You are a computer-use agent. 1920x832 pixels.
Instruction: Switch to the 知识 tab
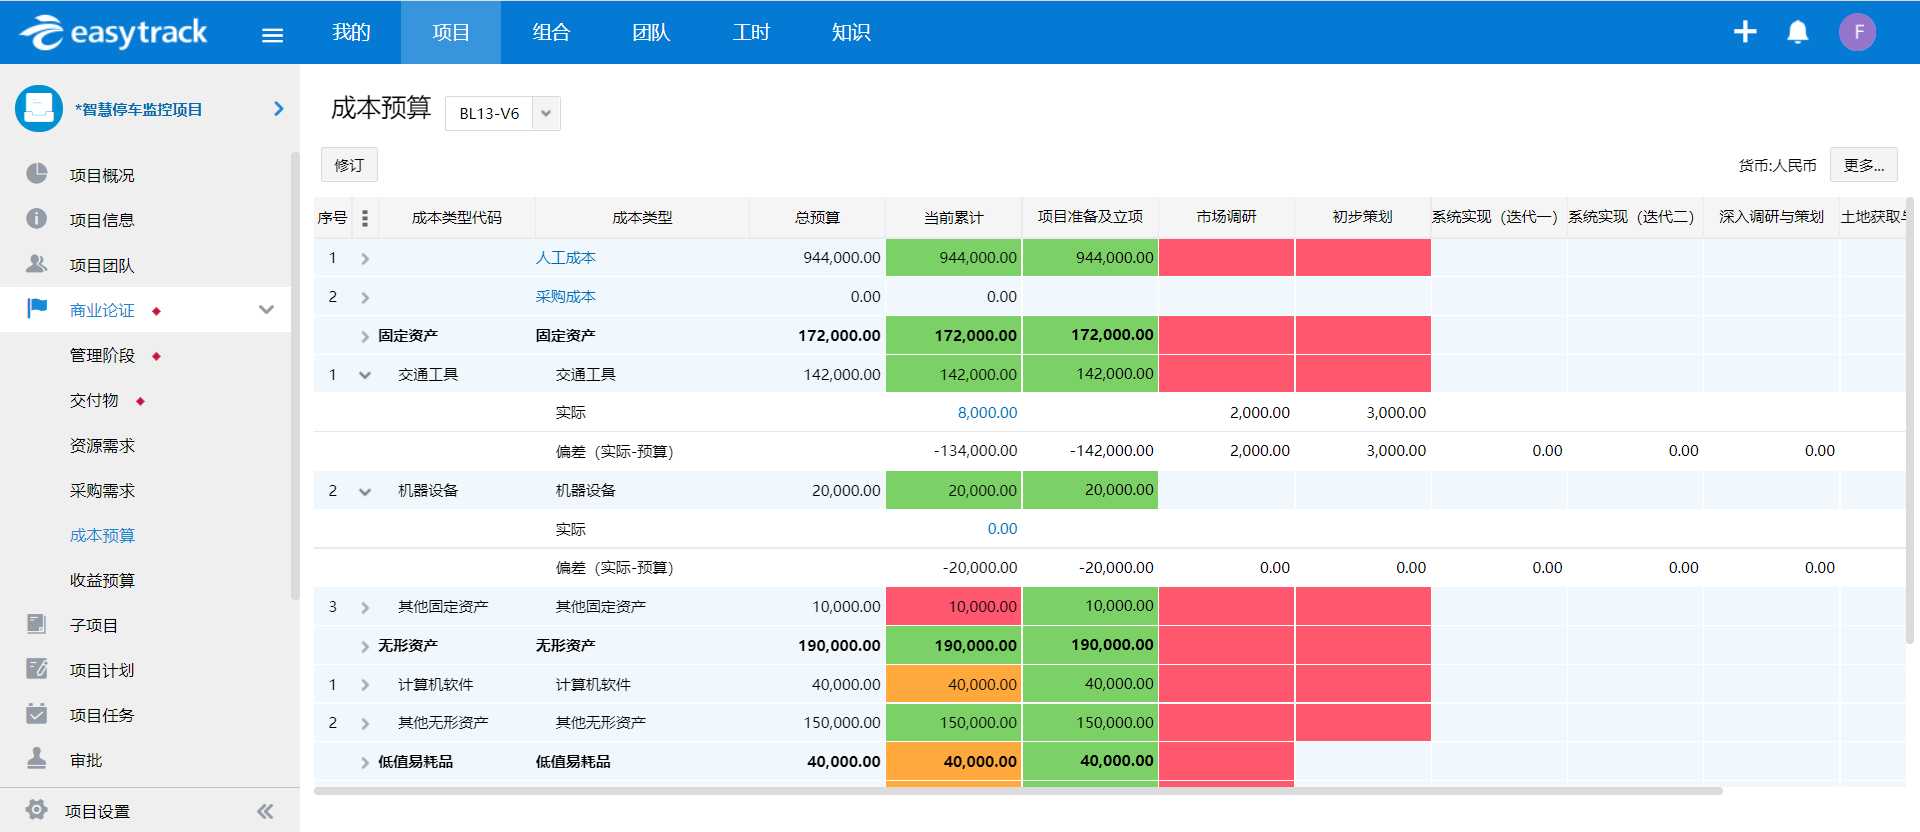point(851,32)
